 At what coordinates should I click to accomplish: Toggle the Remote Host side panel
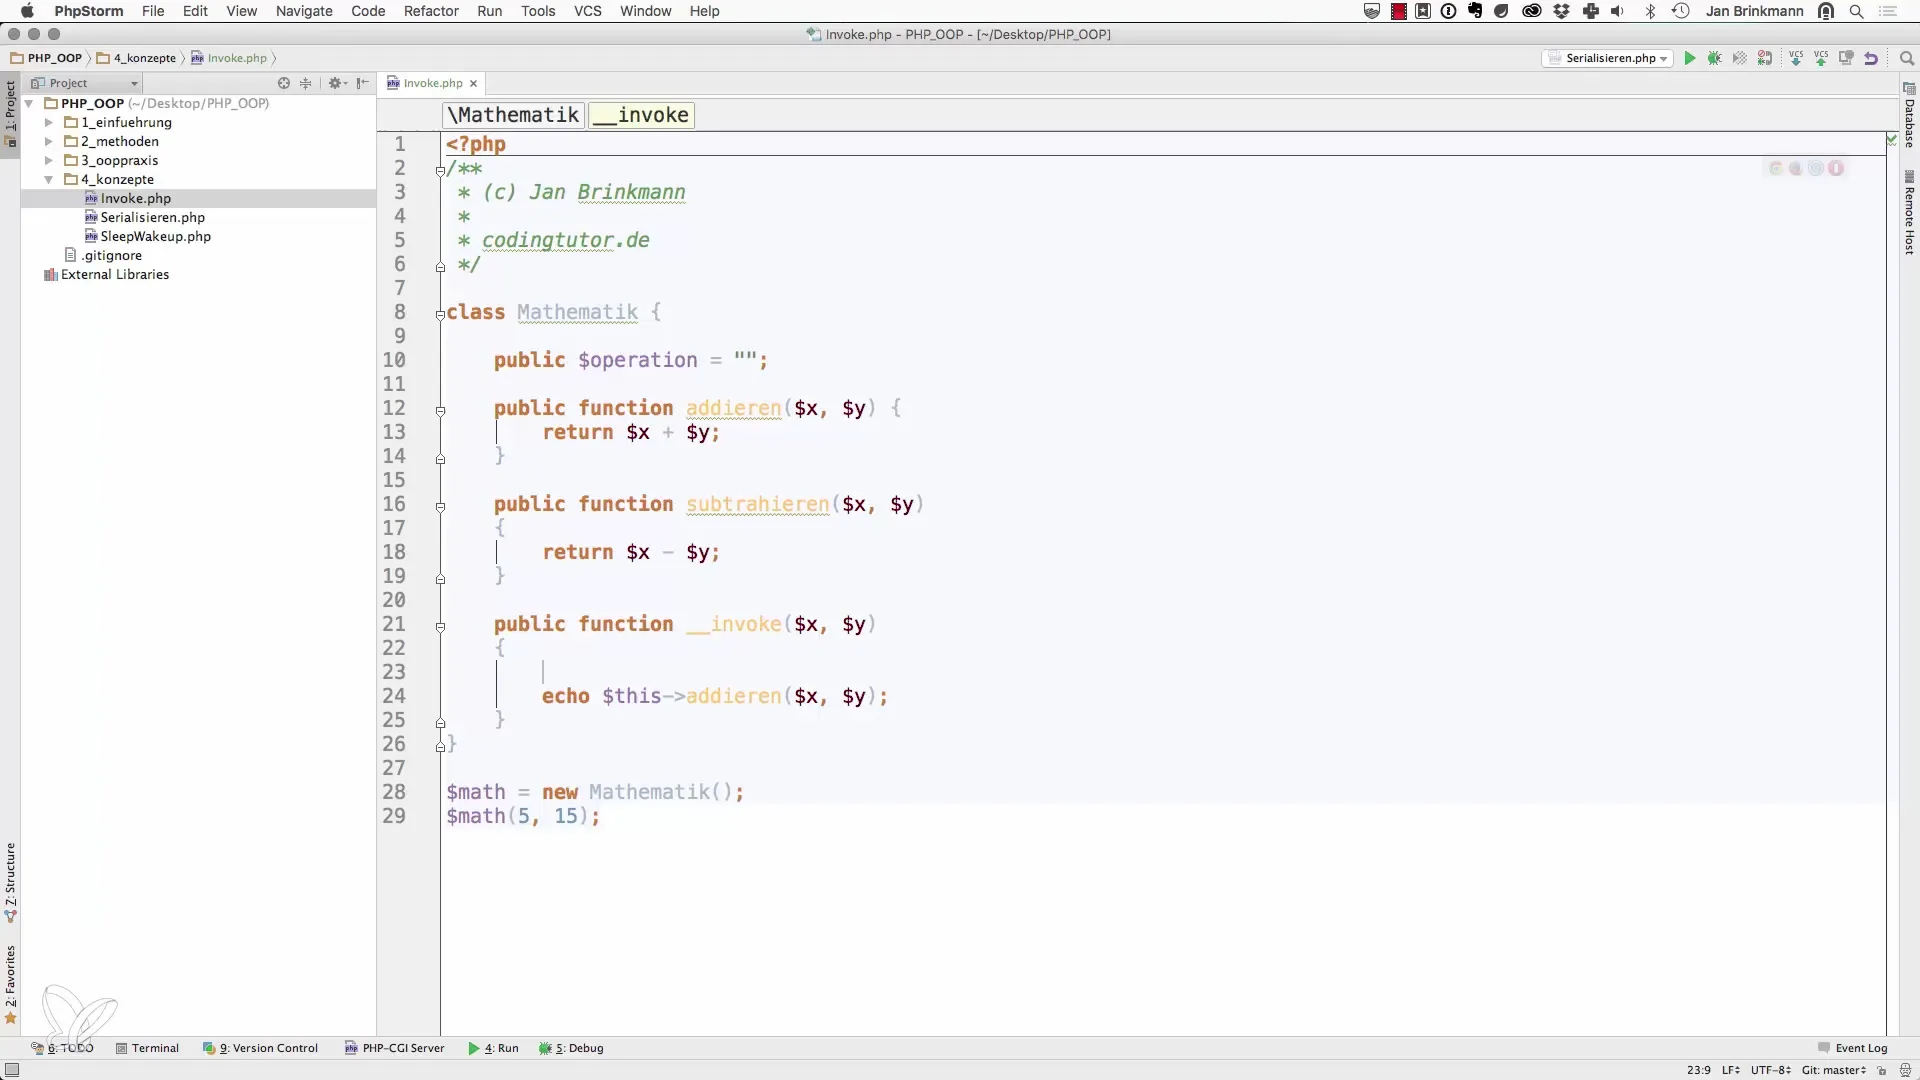1909,213
